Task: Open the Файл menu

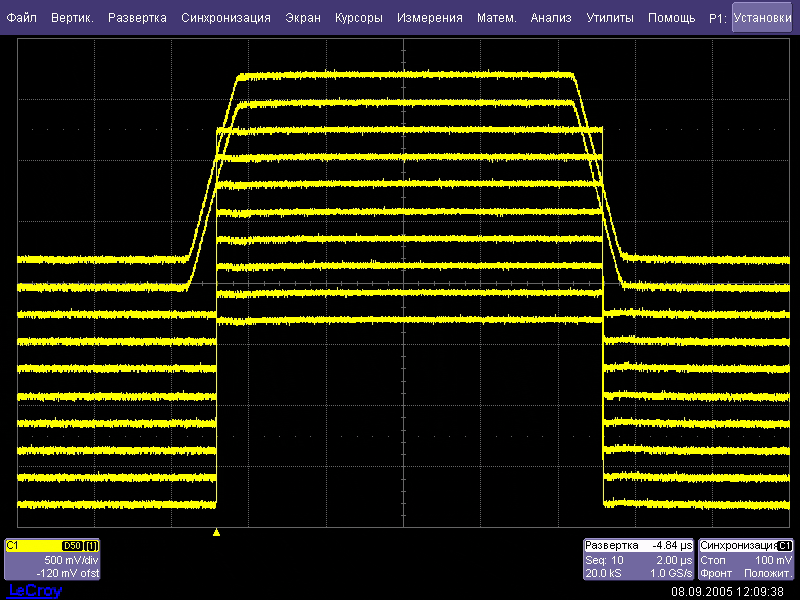Action: point(22,18)
